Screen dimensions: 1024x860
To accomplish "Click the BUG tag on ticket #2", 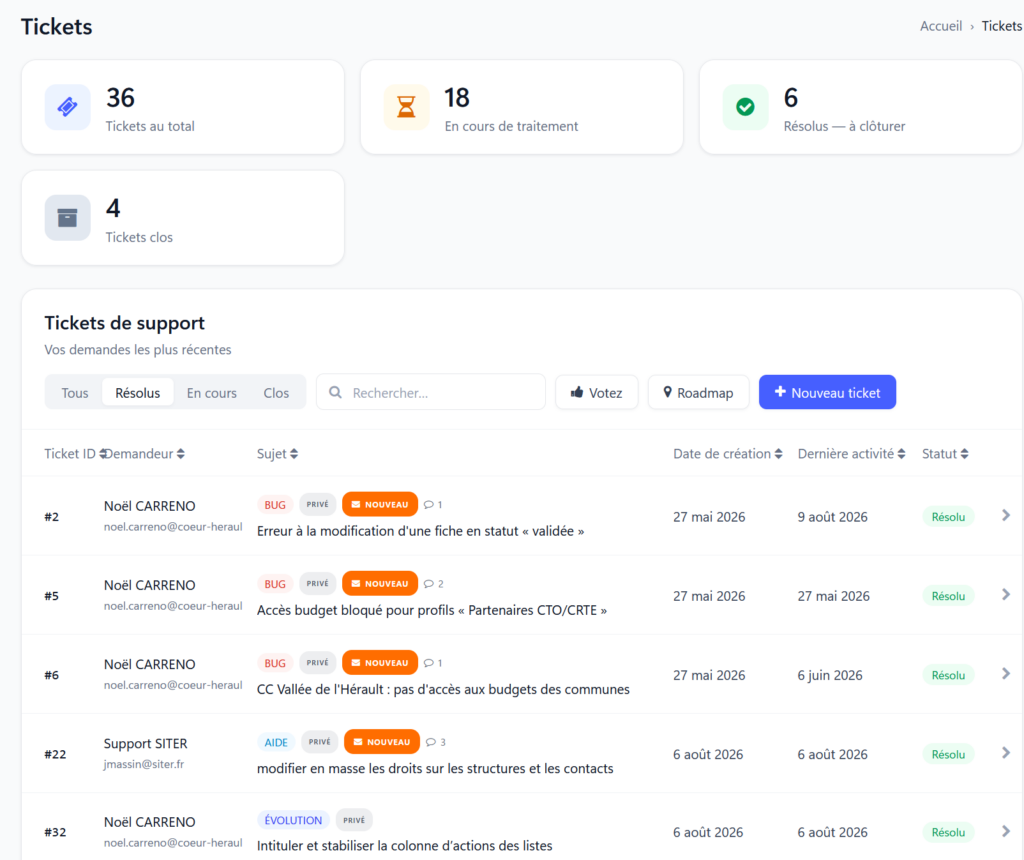I will (275, 505).
